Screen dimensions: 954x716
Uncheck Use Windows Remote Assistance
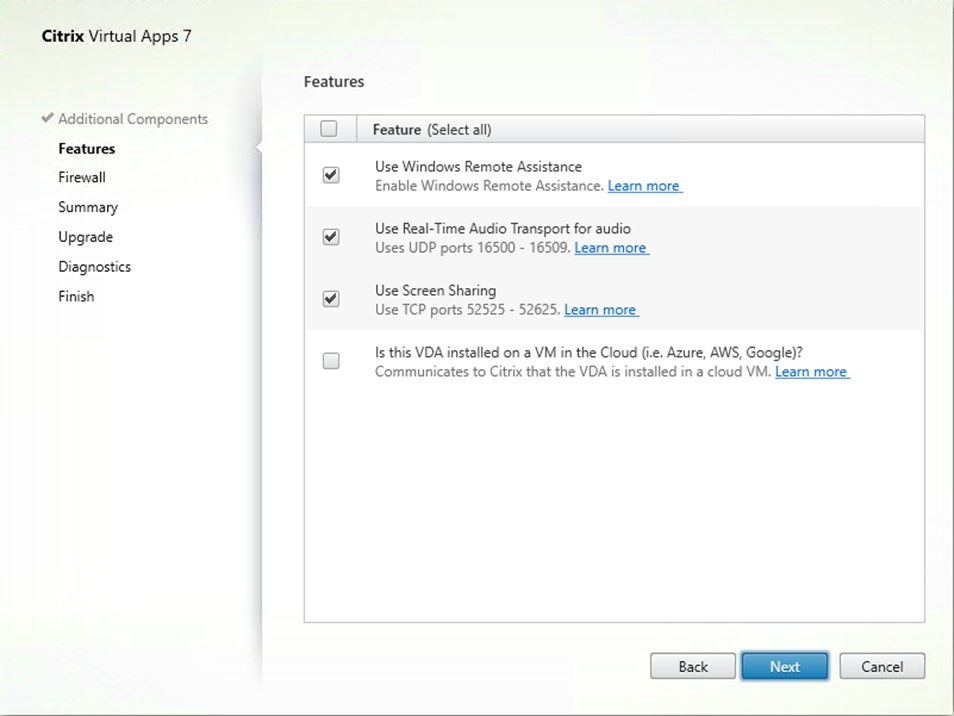tap(331, 175)
